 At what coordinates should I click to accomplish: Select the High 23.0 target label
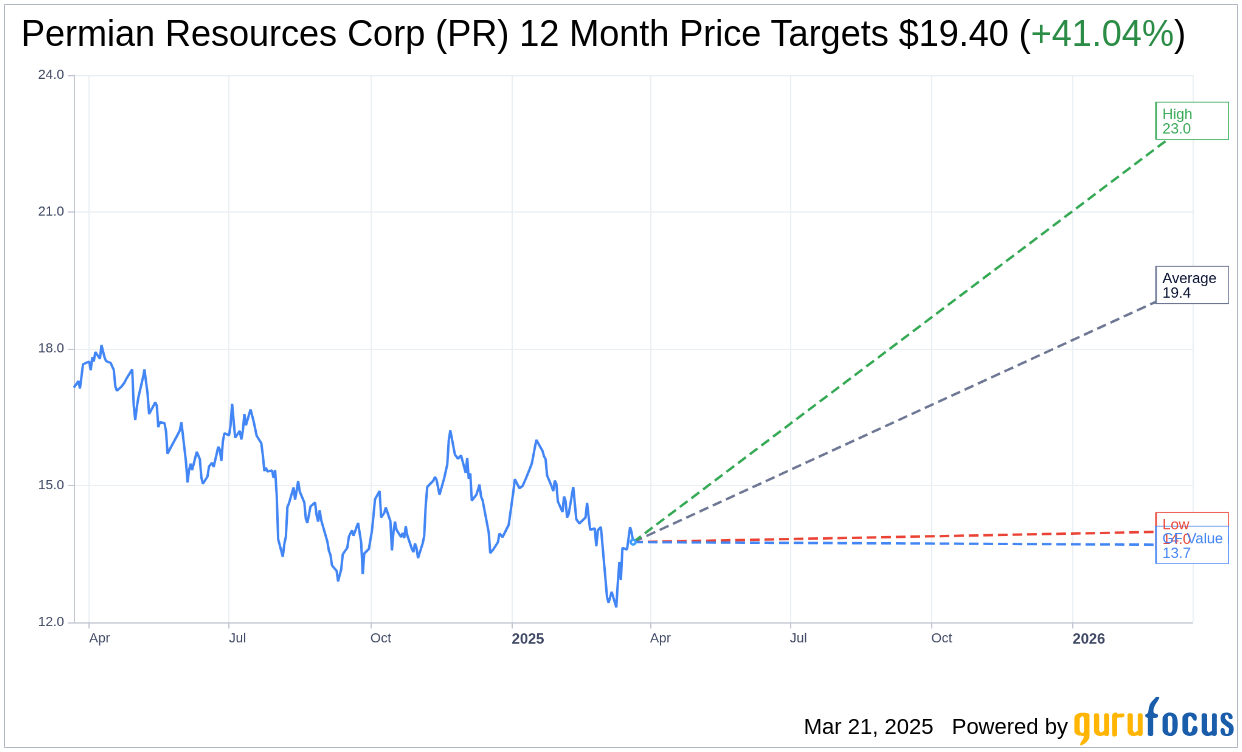tap(1191, 121)
